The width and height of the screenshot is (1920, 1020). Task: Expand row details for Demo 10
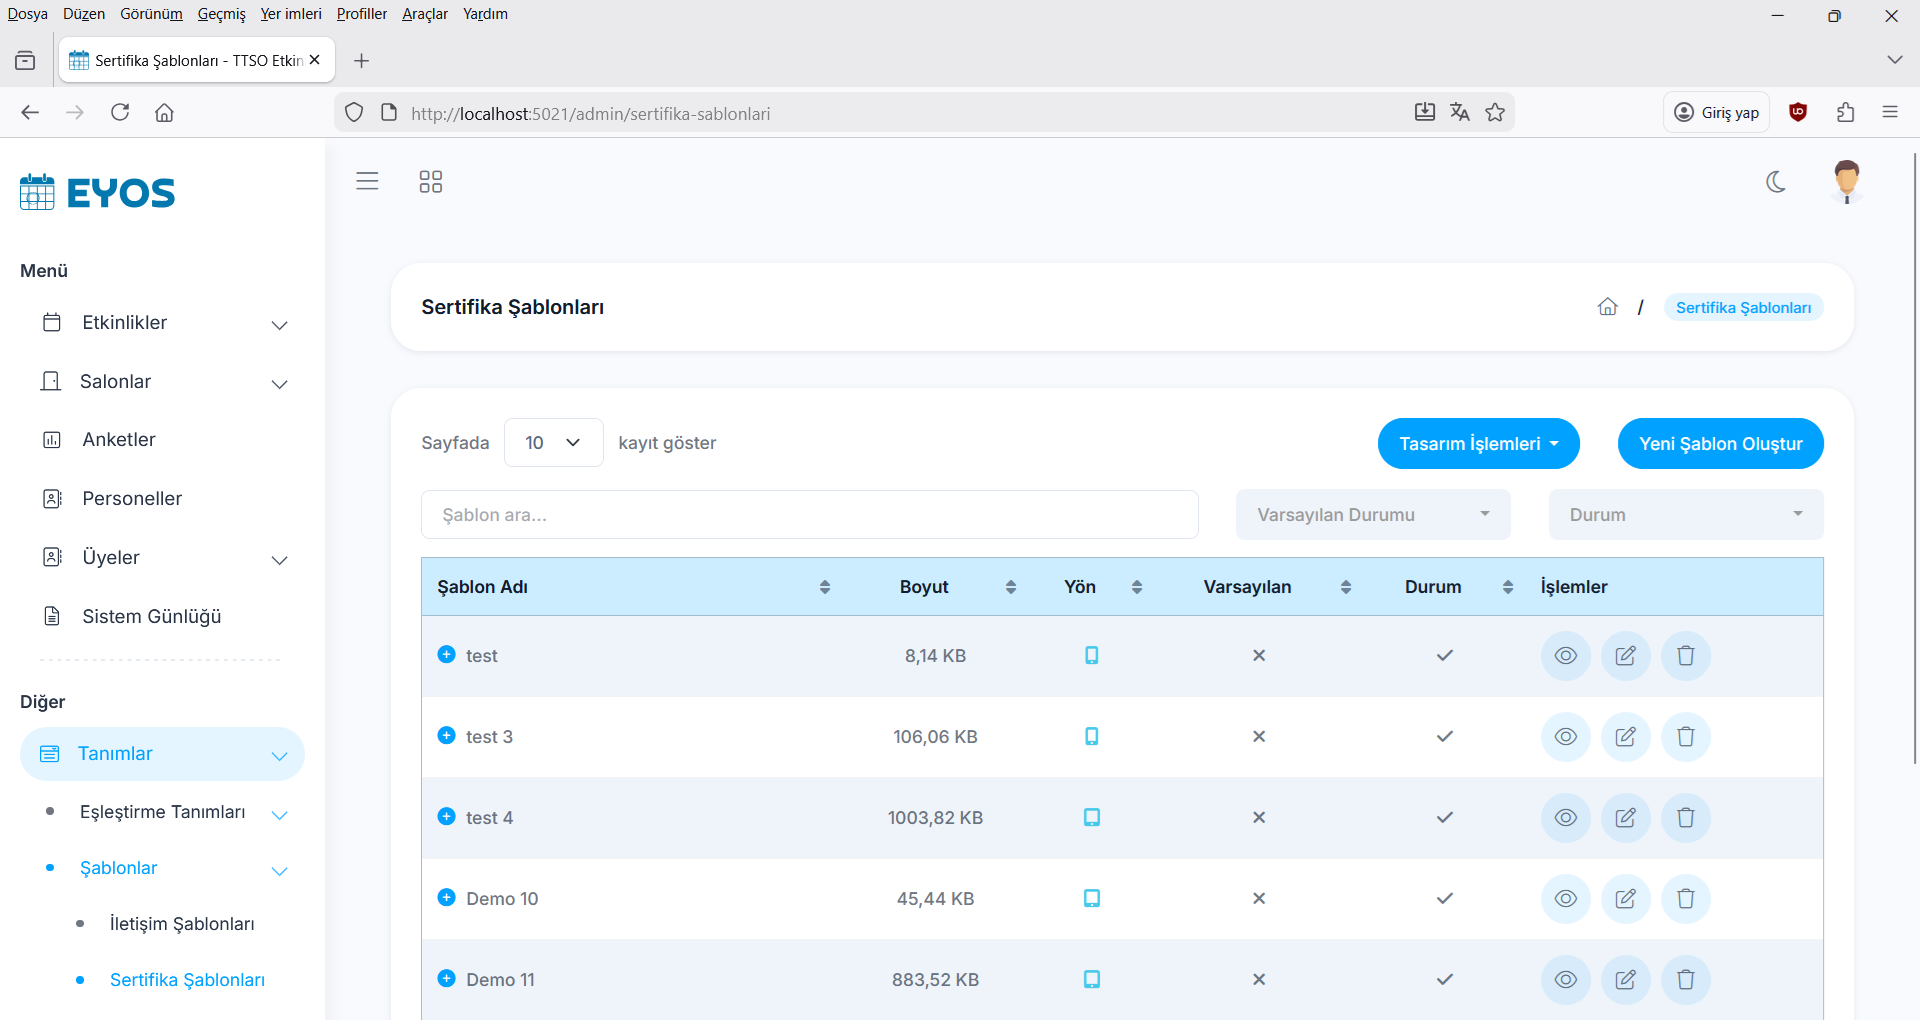click(x=447, y=898)
